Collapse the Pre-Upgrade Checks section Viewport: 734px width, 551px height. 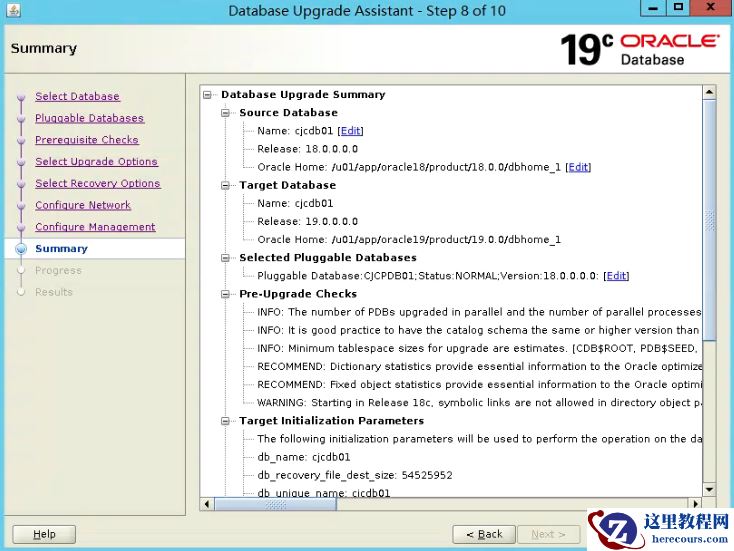click(226, 294)
